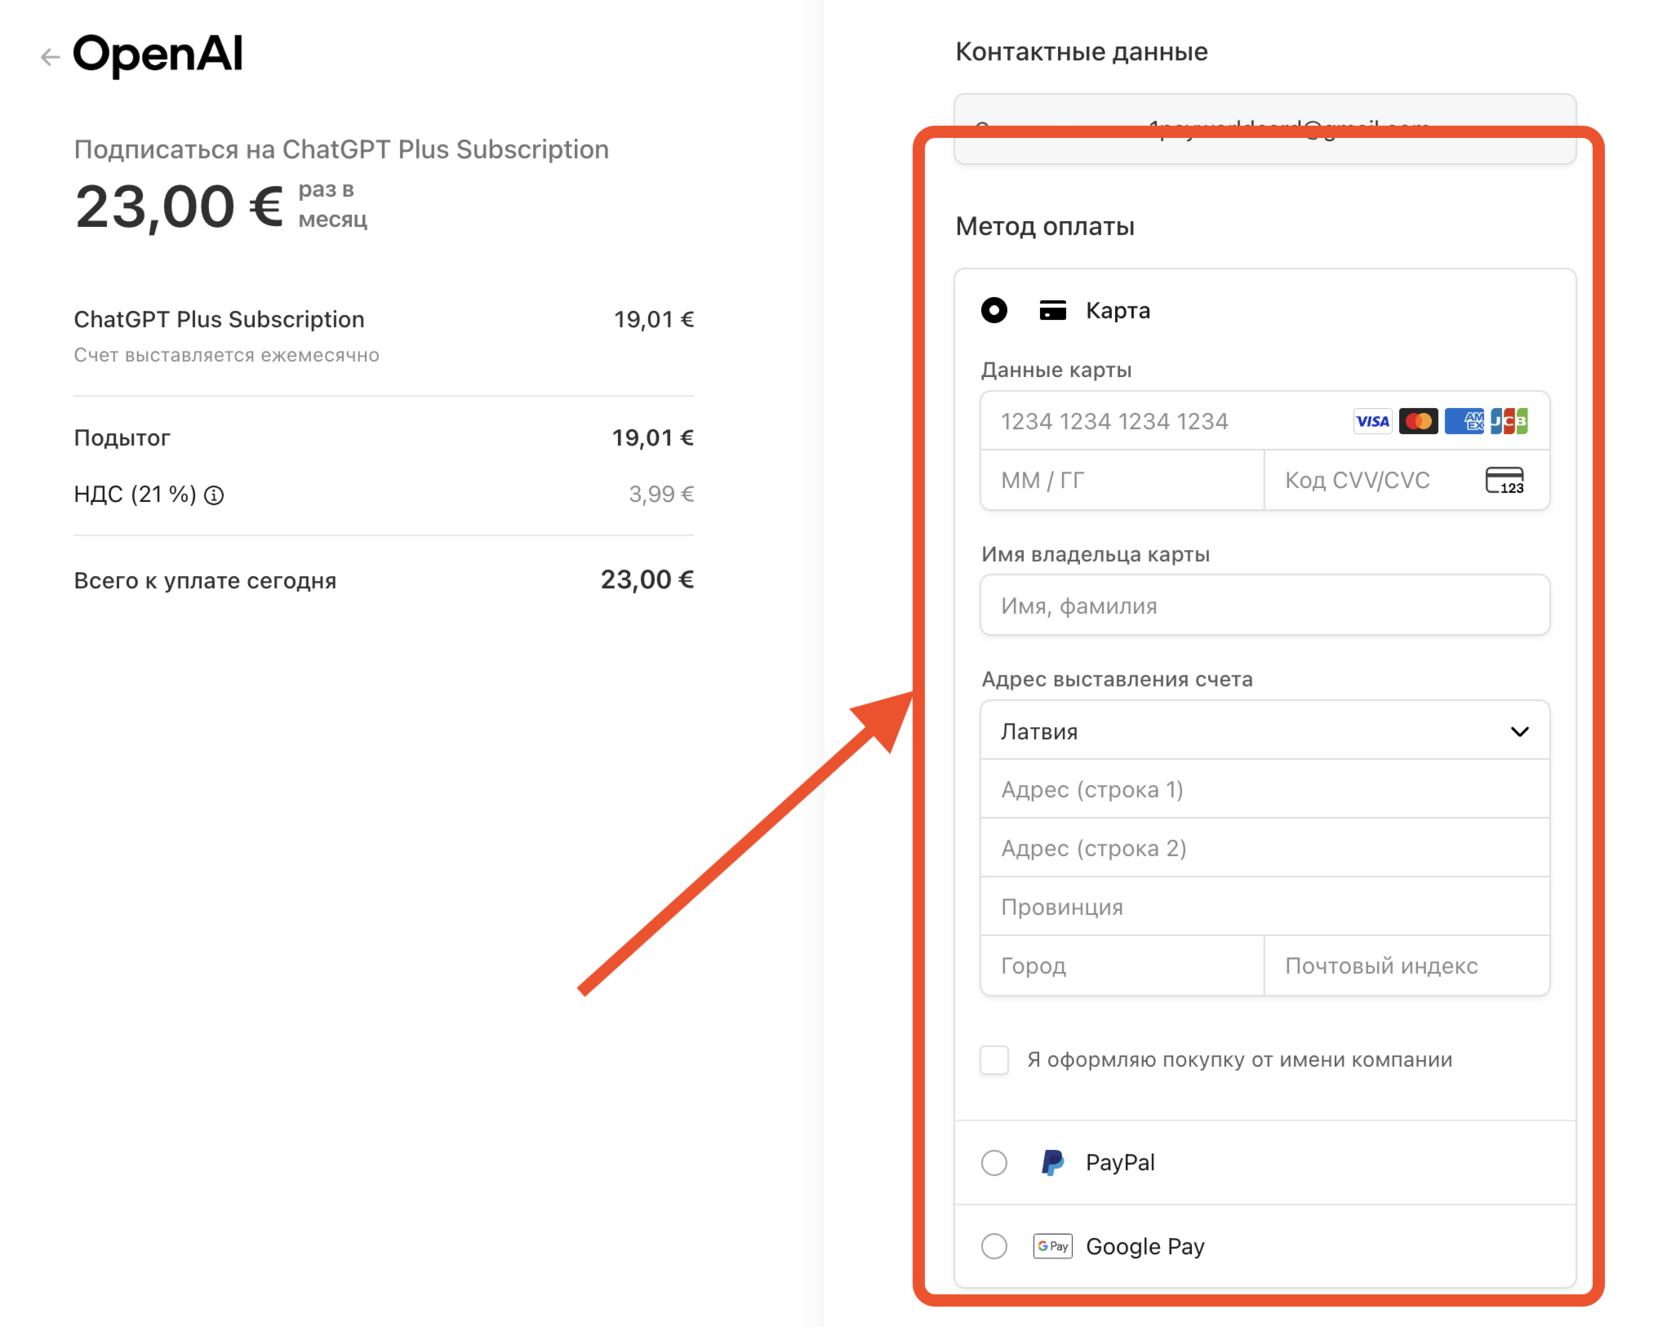Check the company purchase checkbox
Image resolution: width=1680 pixels, height=1327 pixels.
(994, 1060)
